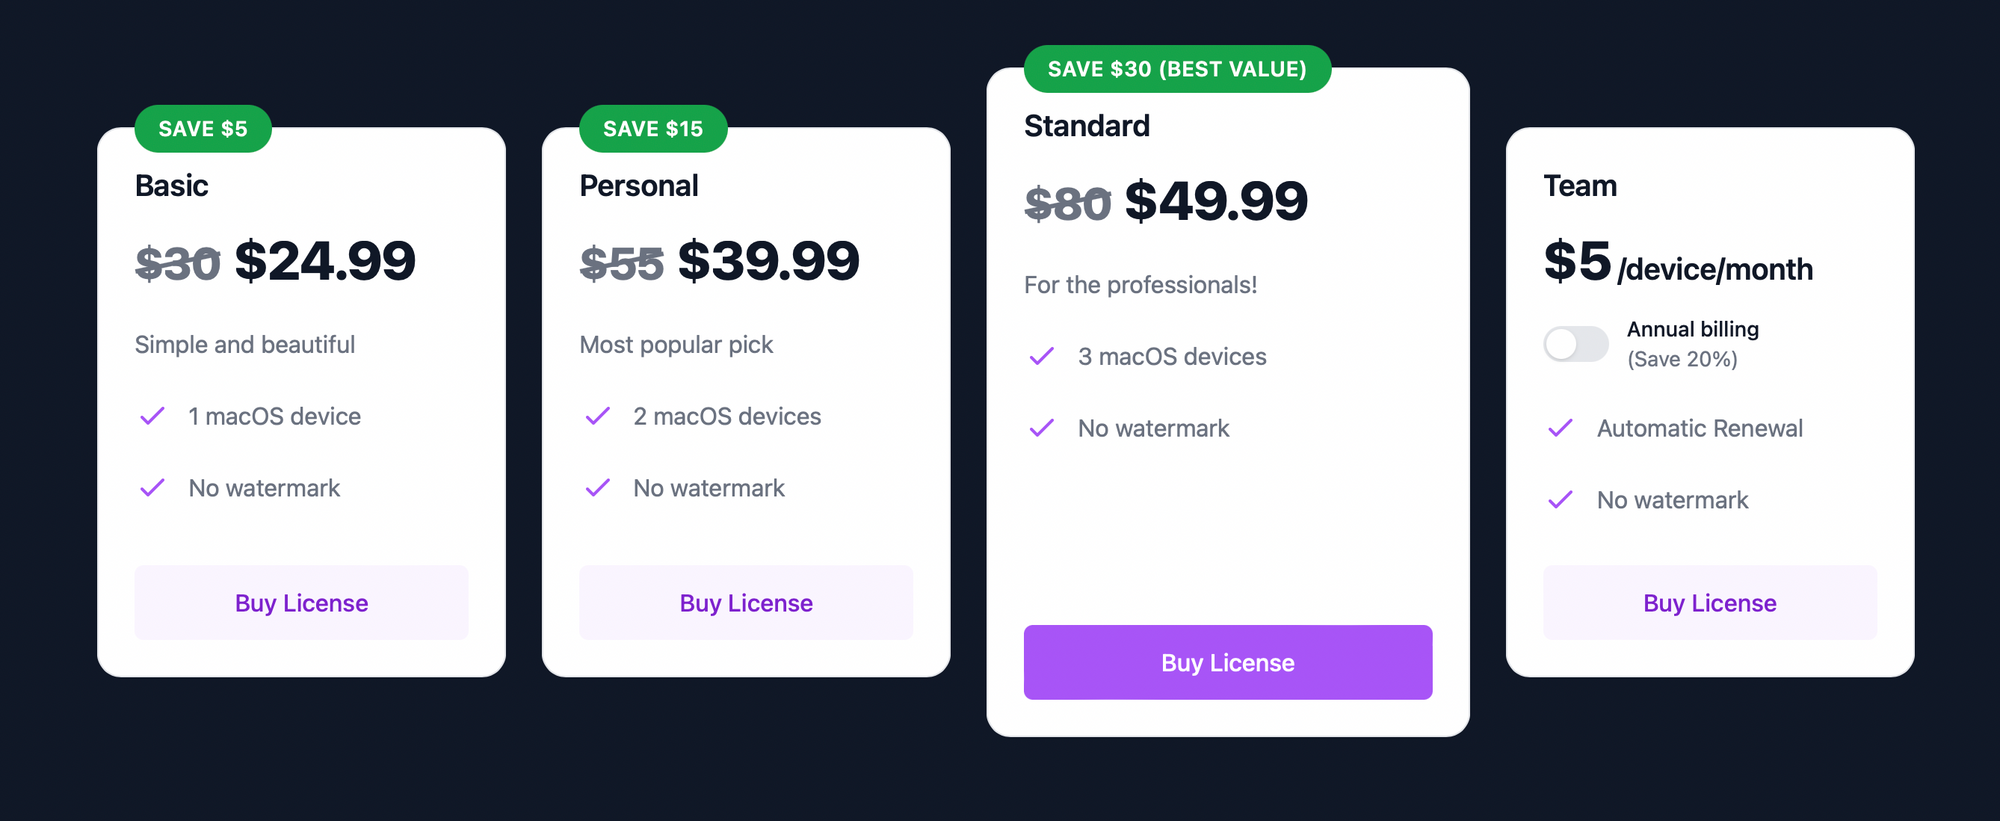
Task: Buy License for the Basic plan
Action: tap(301, 603)
